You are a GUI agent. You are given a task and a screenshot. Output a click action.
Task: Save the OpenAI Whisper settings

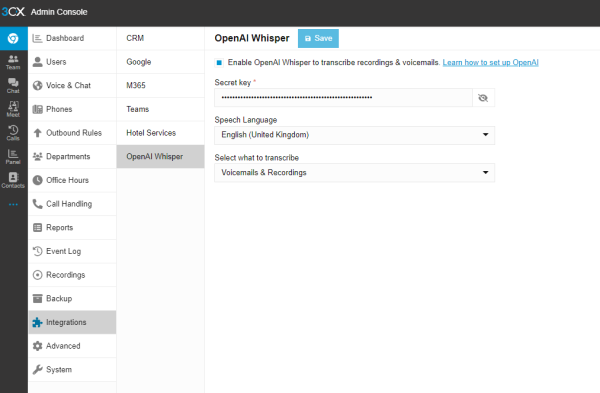318,38
